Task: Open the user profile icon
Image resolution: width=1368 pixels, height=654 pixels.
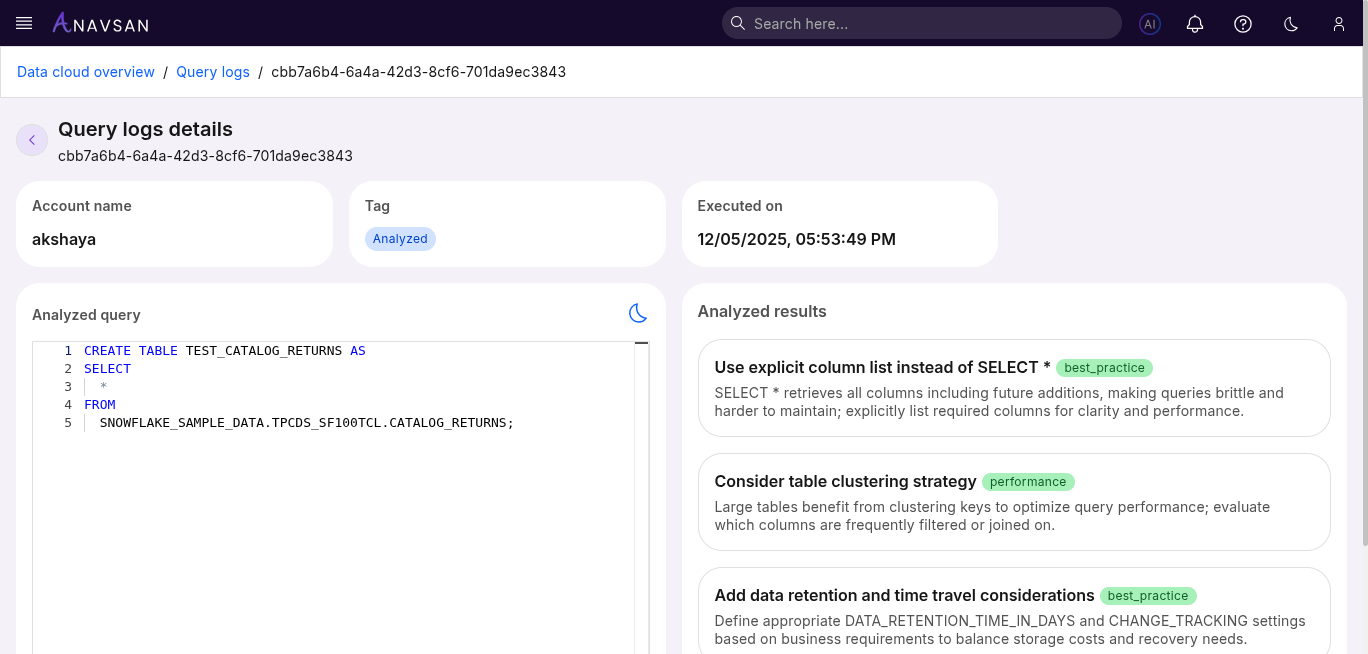Action: tap(1339, 24)
